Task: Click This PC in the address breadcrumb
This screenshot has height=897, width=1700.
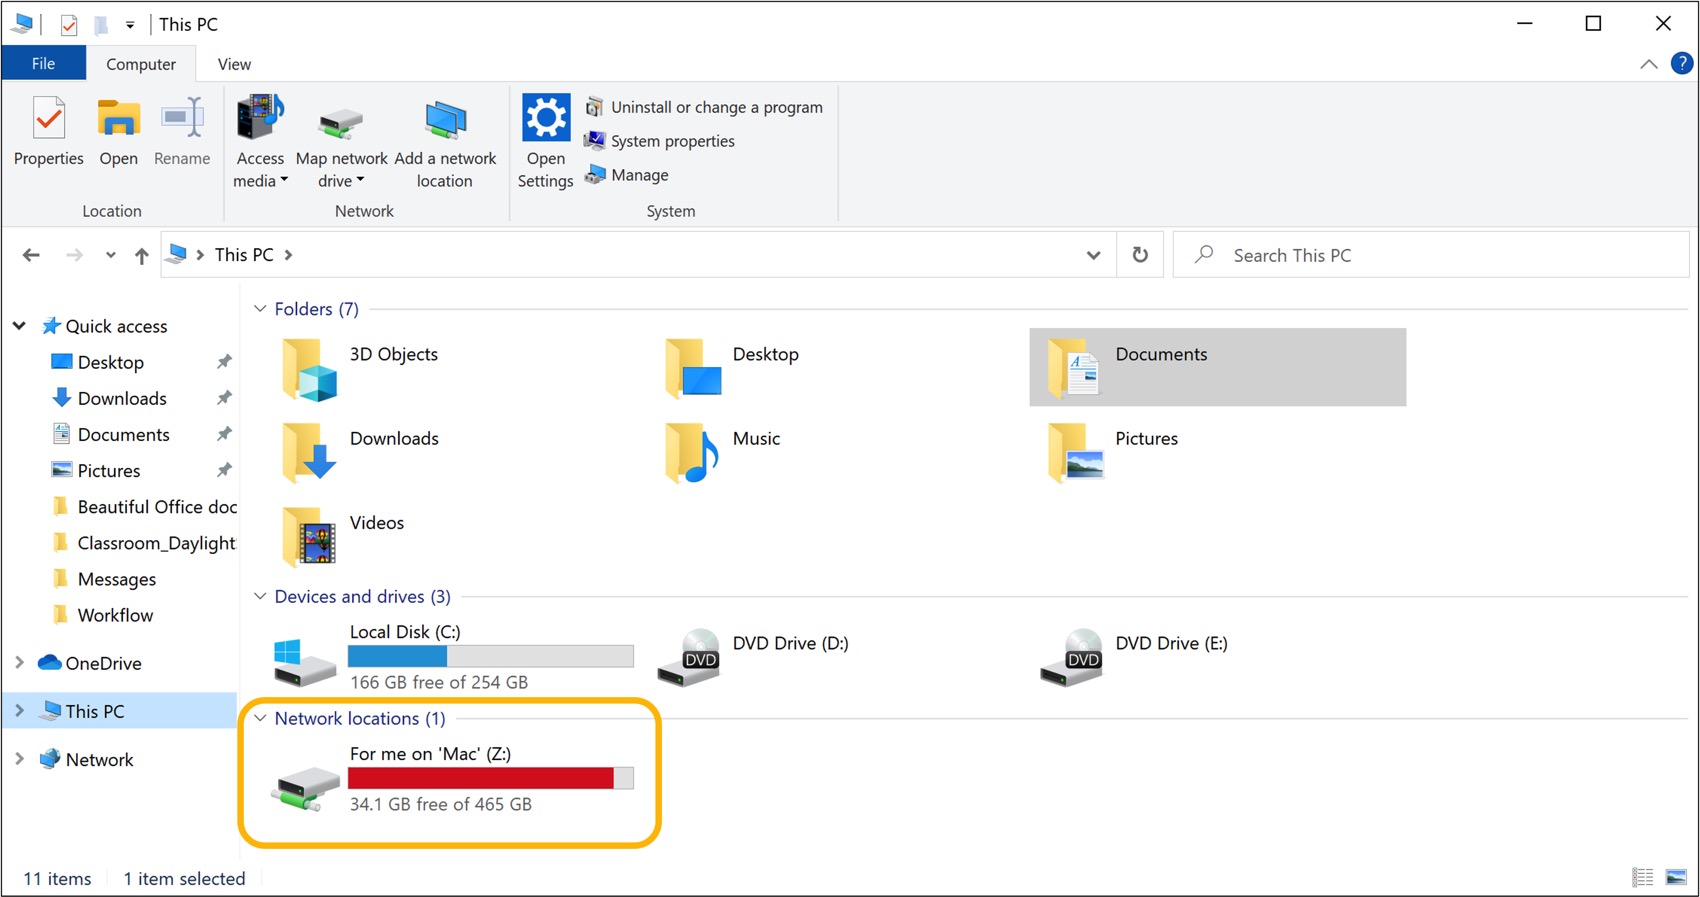Action: [x=244, y=255]
